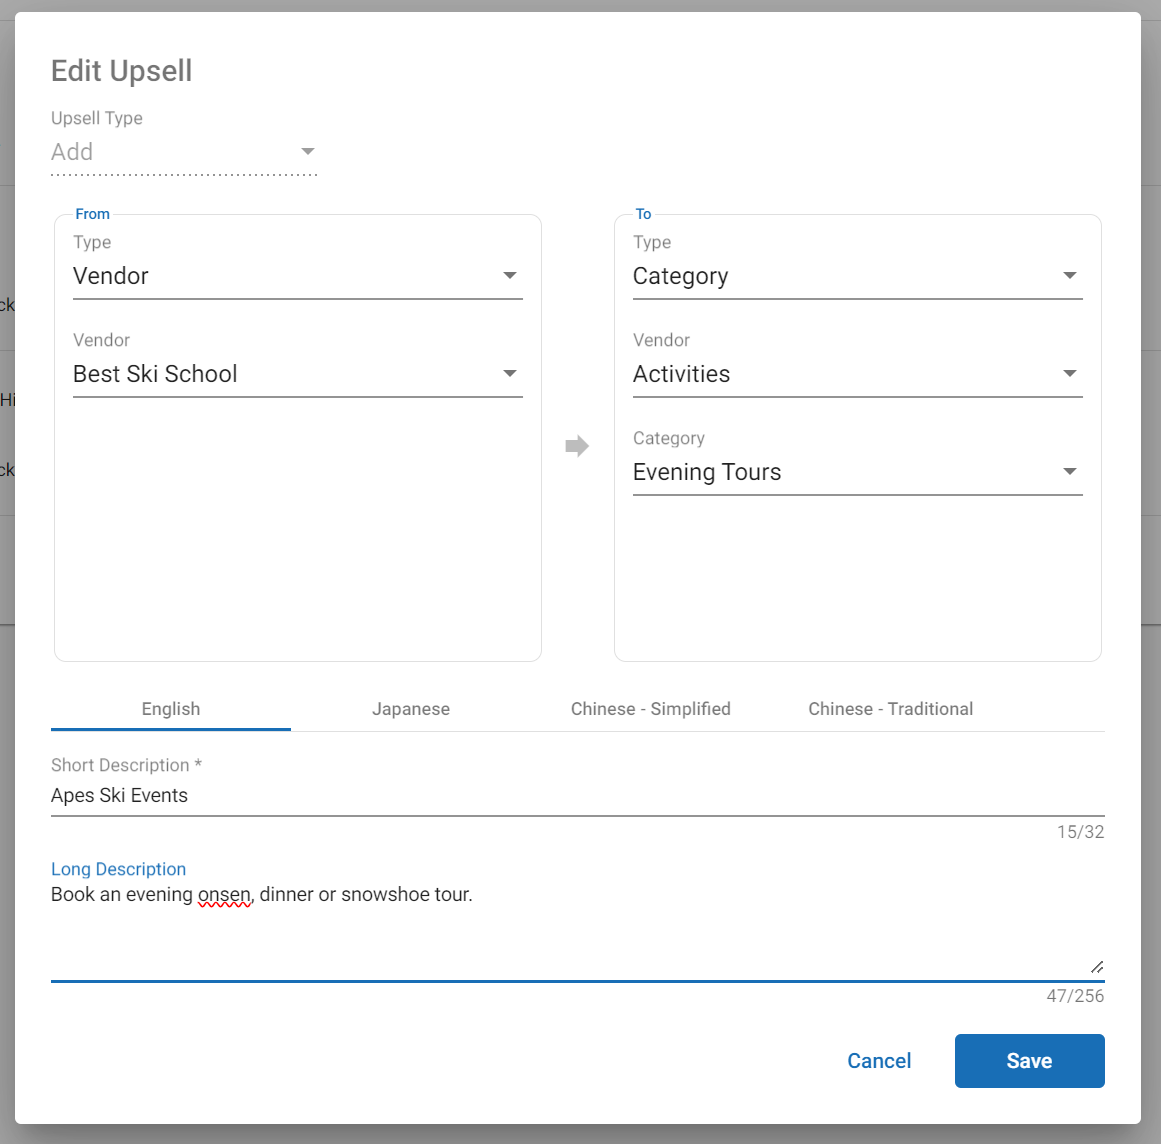This screenshot has width=1161, height=1144.
Task: Click the resize handle of the Long Description box
Action: coord(1097,966)
